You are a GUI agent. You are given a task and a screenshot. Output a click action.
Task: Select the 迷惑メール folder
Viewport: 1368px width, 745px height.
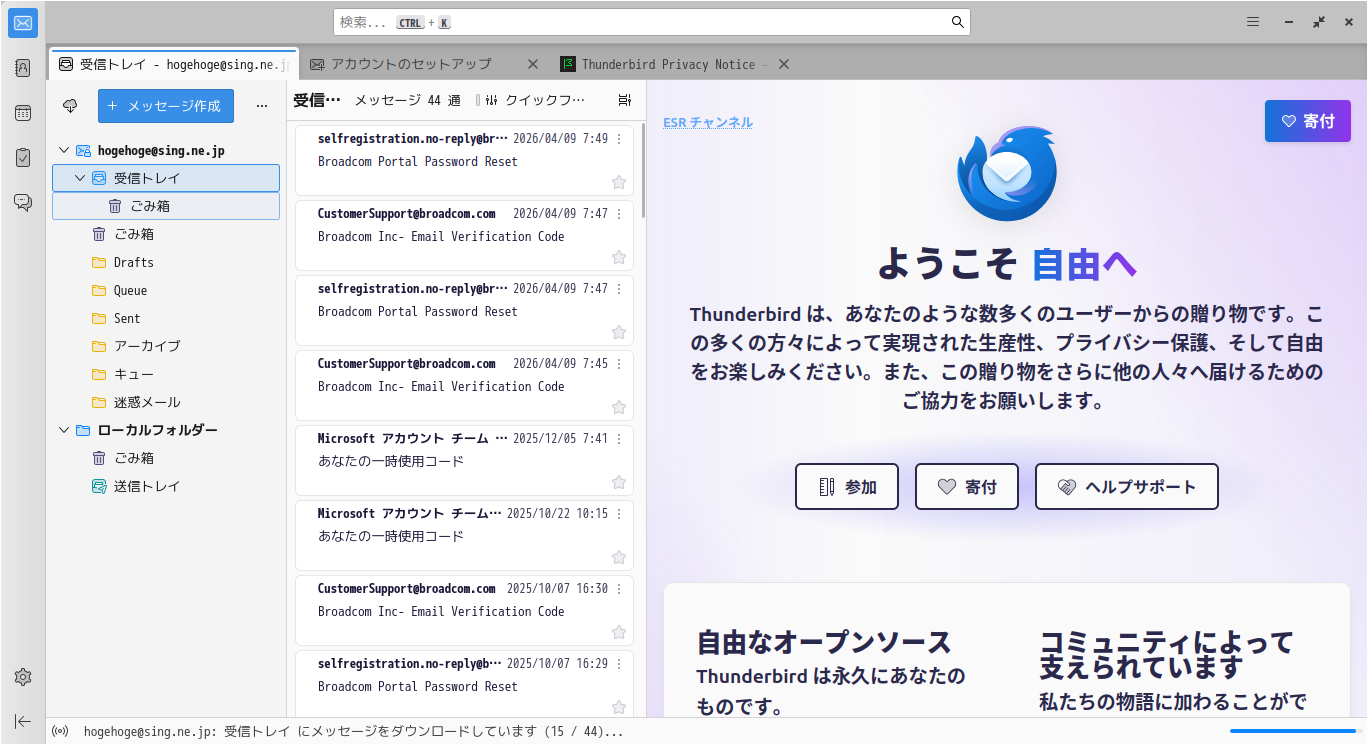[x=166, y=402]
